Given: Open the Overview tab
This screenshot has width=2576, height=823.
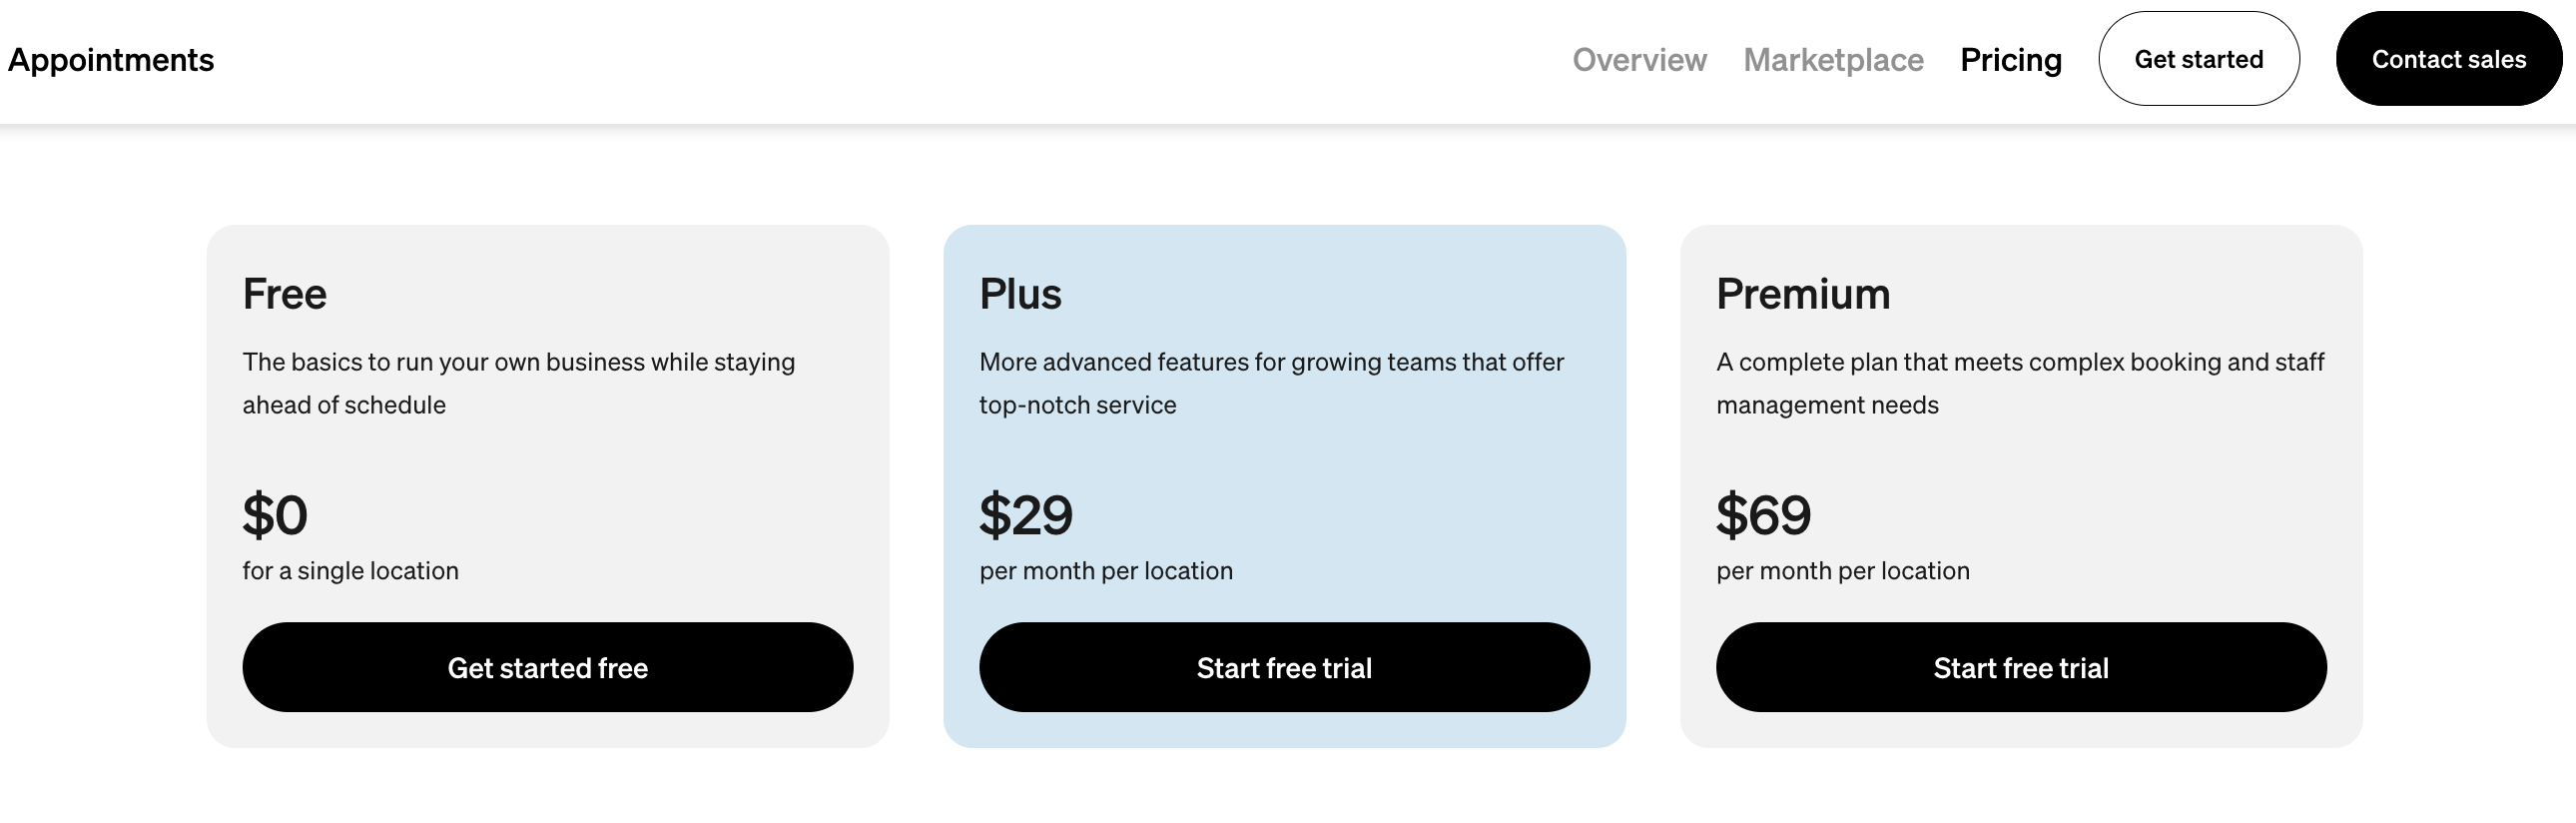Looking at the screenshot, I should (x=1639, y=60).
